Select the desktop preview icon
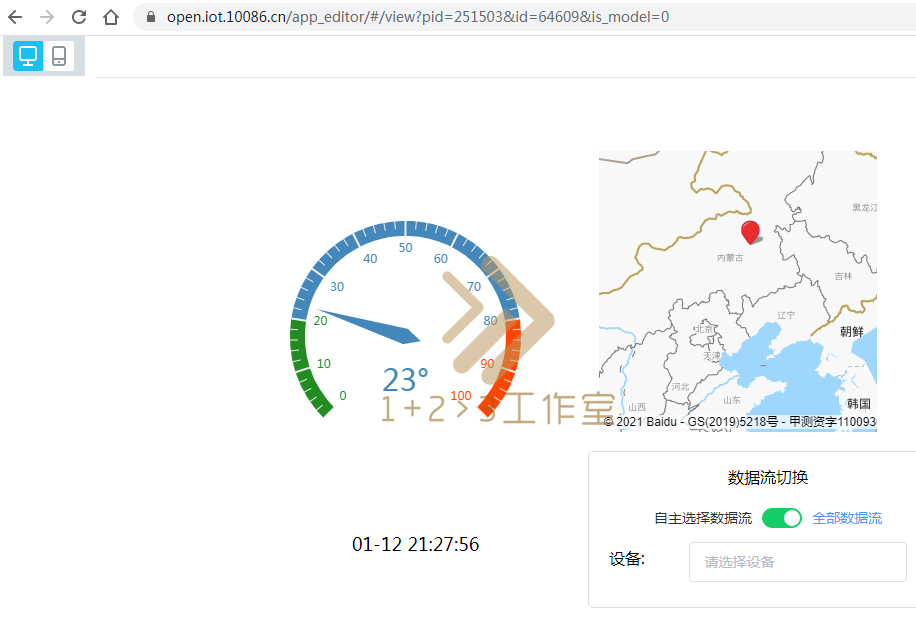The image size is (916, 640). 27,56
